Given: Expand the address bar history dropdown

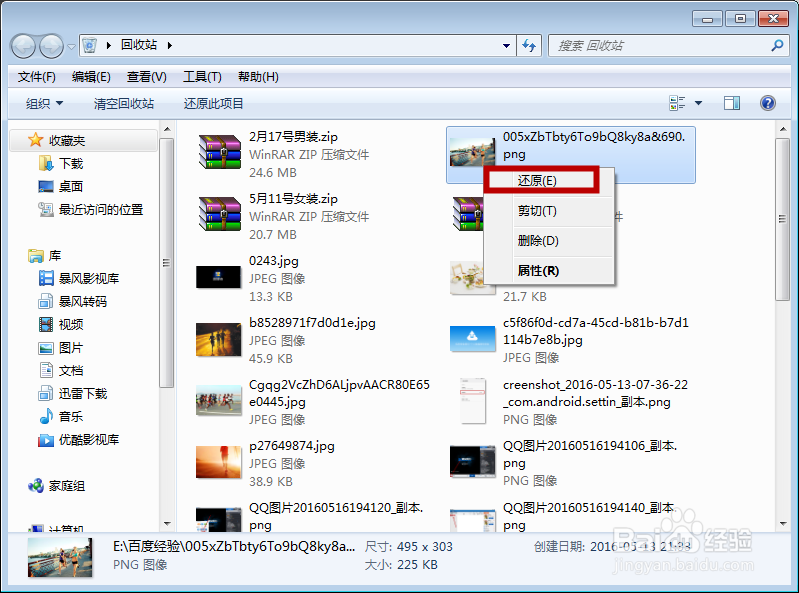Looking at the screenshot, I should [506, 46].
